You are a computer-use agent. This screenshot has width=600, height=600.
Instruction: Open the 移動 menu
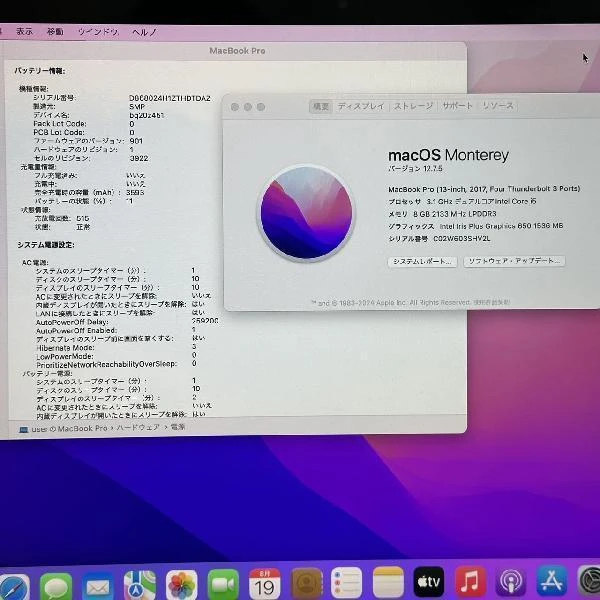point(55,31)
